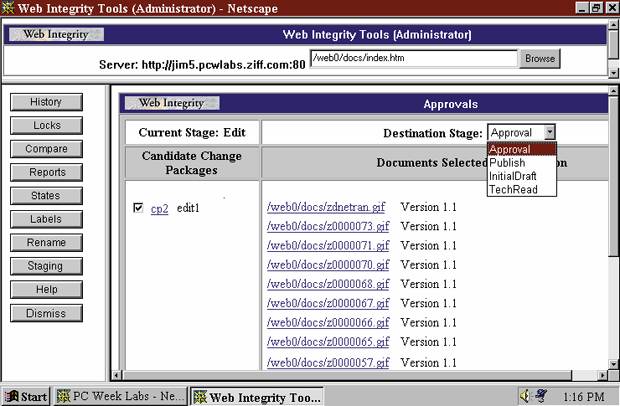
Task: Click the horizontal scrollbar thumb
Action: 347,375
